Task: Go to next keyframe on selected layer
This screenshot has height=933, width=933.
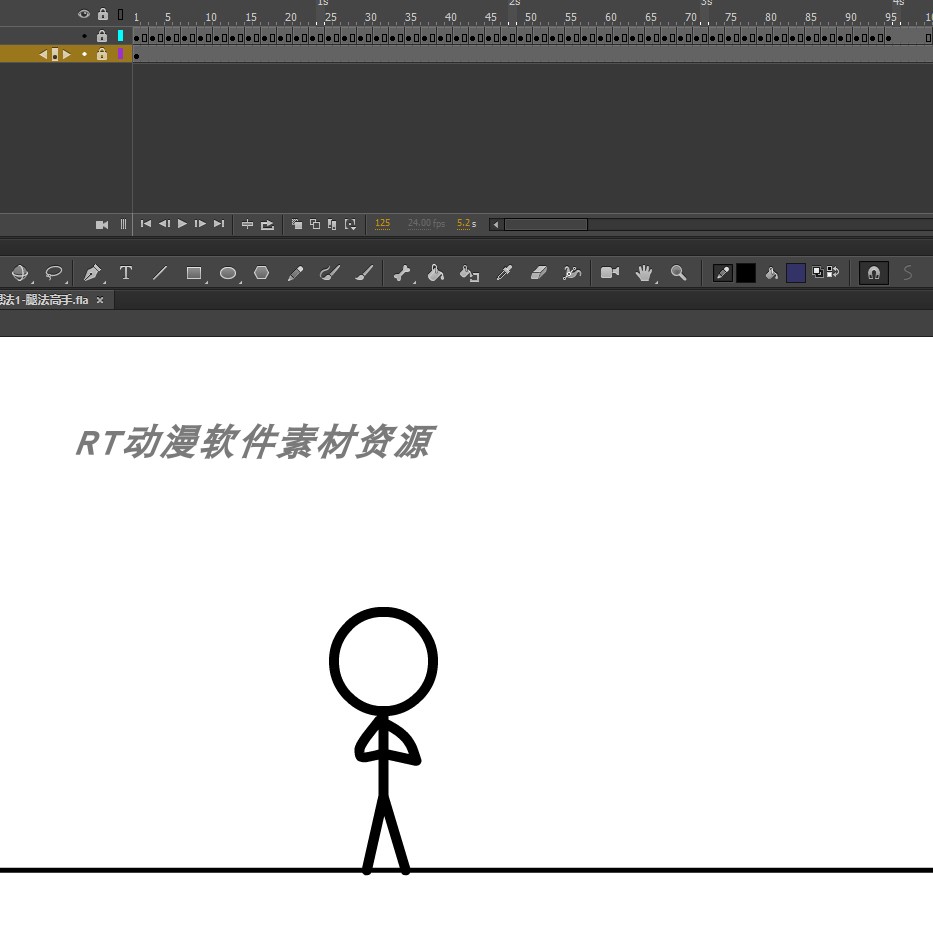Action: (x=67, y=55)
